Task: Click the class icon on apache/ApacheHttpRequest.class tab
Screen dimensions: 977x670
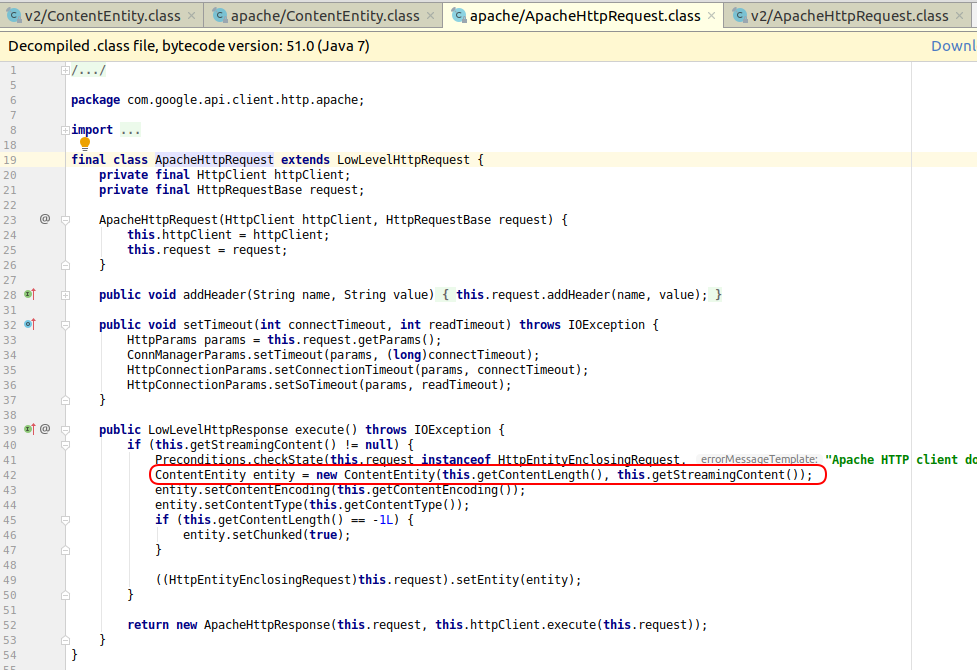Action: coord(459,15)
